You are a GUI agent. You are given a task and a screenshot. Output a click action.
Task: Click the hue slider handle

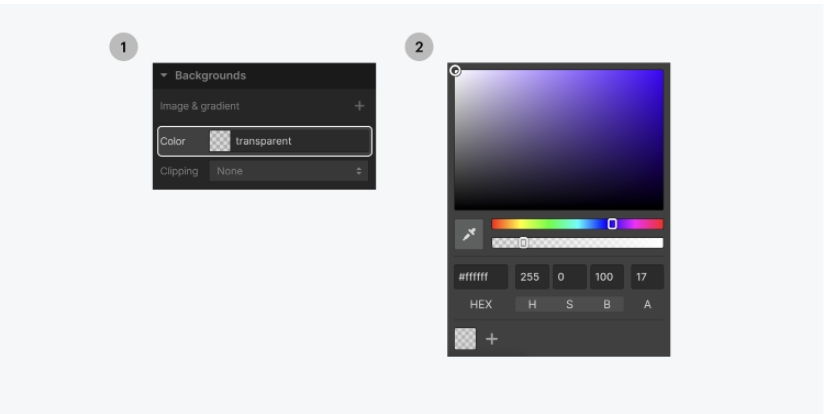tap(612, 224)
